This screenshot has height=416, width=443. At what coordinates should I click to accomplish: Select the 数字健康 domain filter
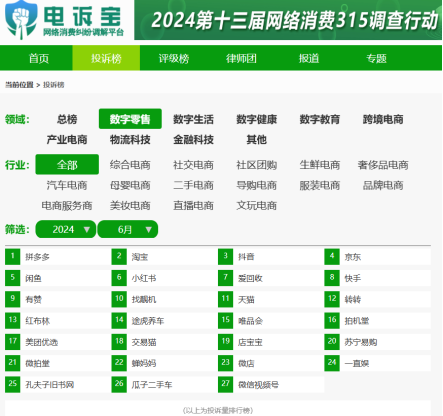click(257, 119)
